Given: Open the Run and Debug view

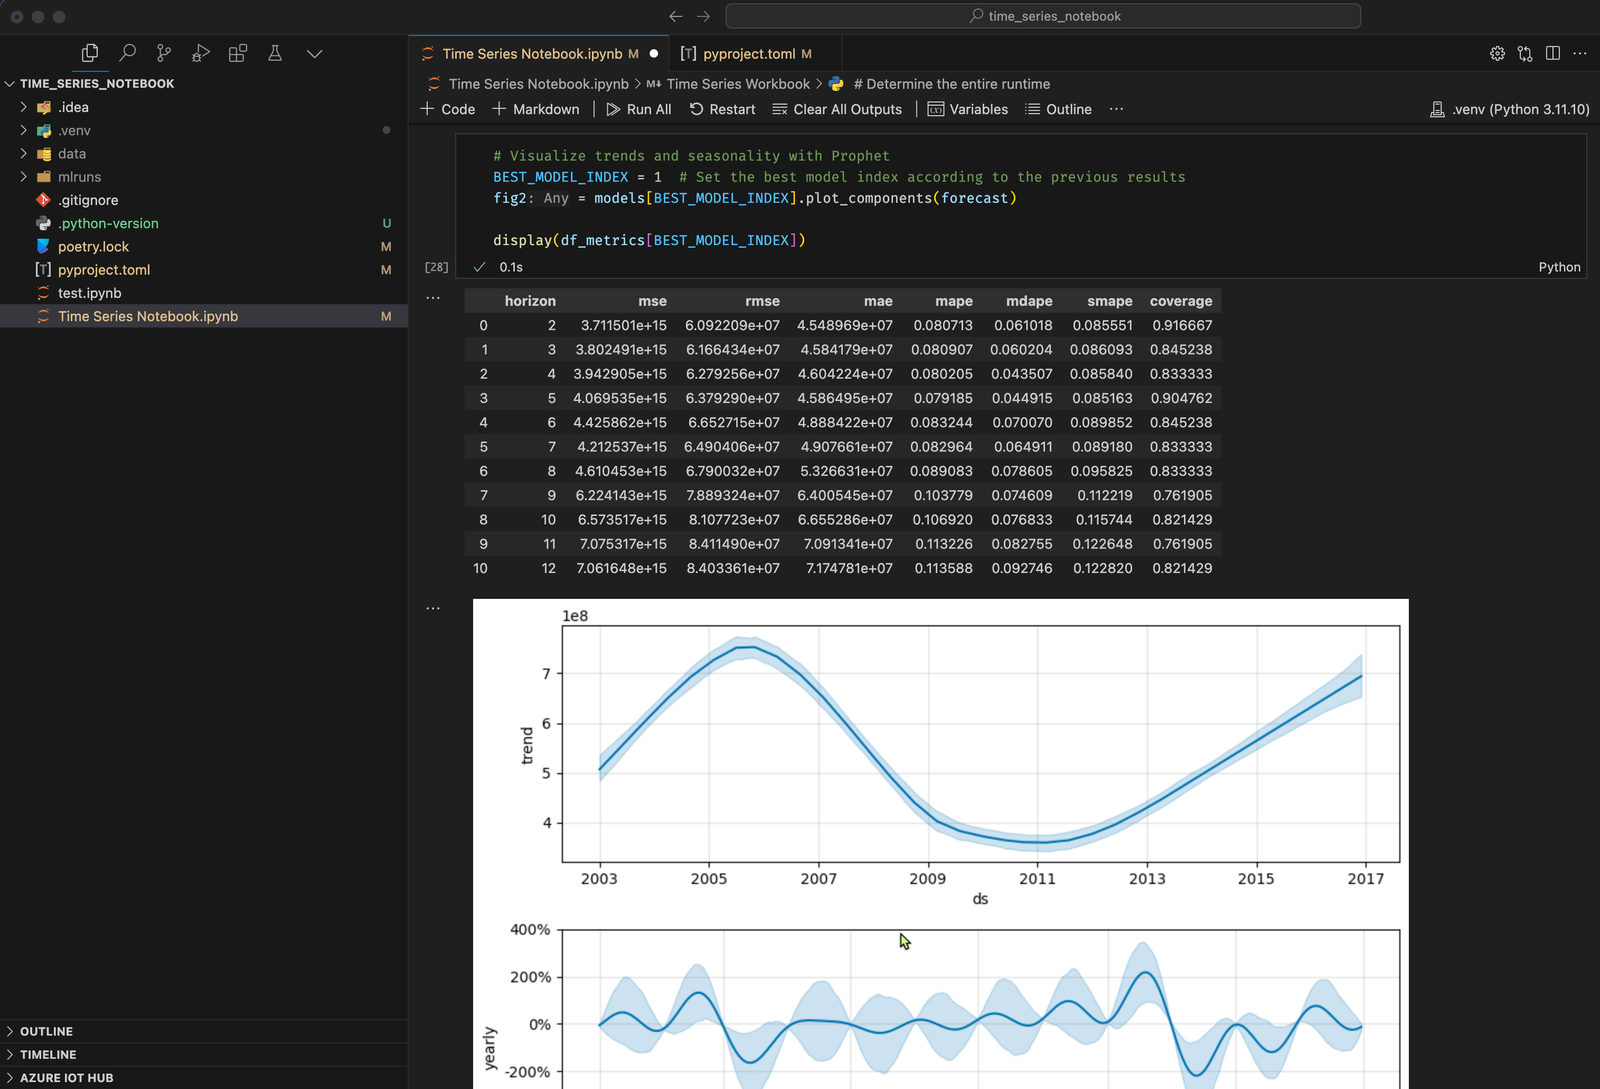Looking at the screenshot, I should 201,53.
